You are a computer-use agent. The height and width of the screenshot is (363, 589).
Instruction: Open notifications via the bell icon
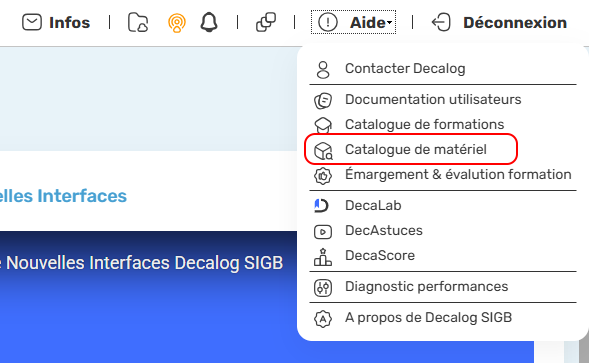(209, 22)
